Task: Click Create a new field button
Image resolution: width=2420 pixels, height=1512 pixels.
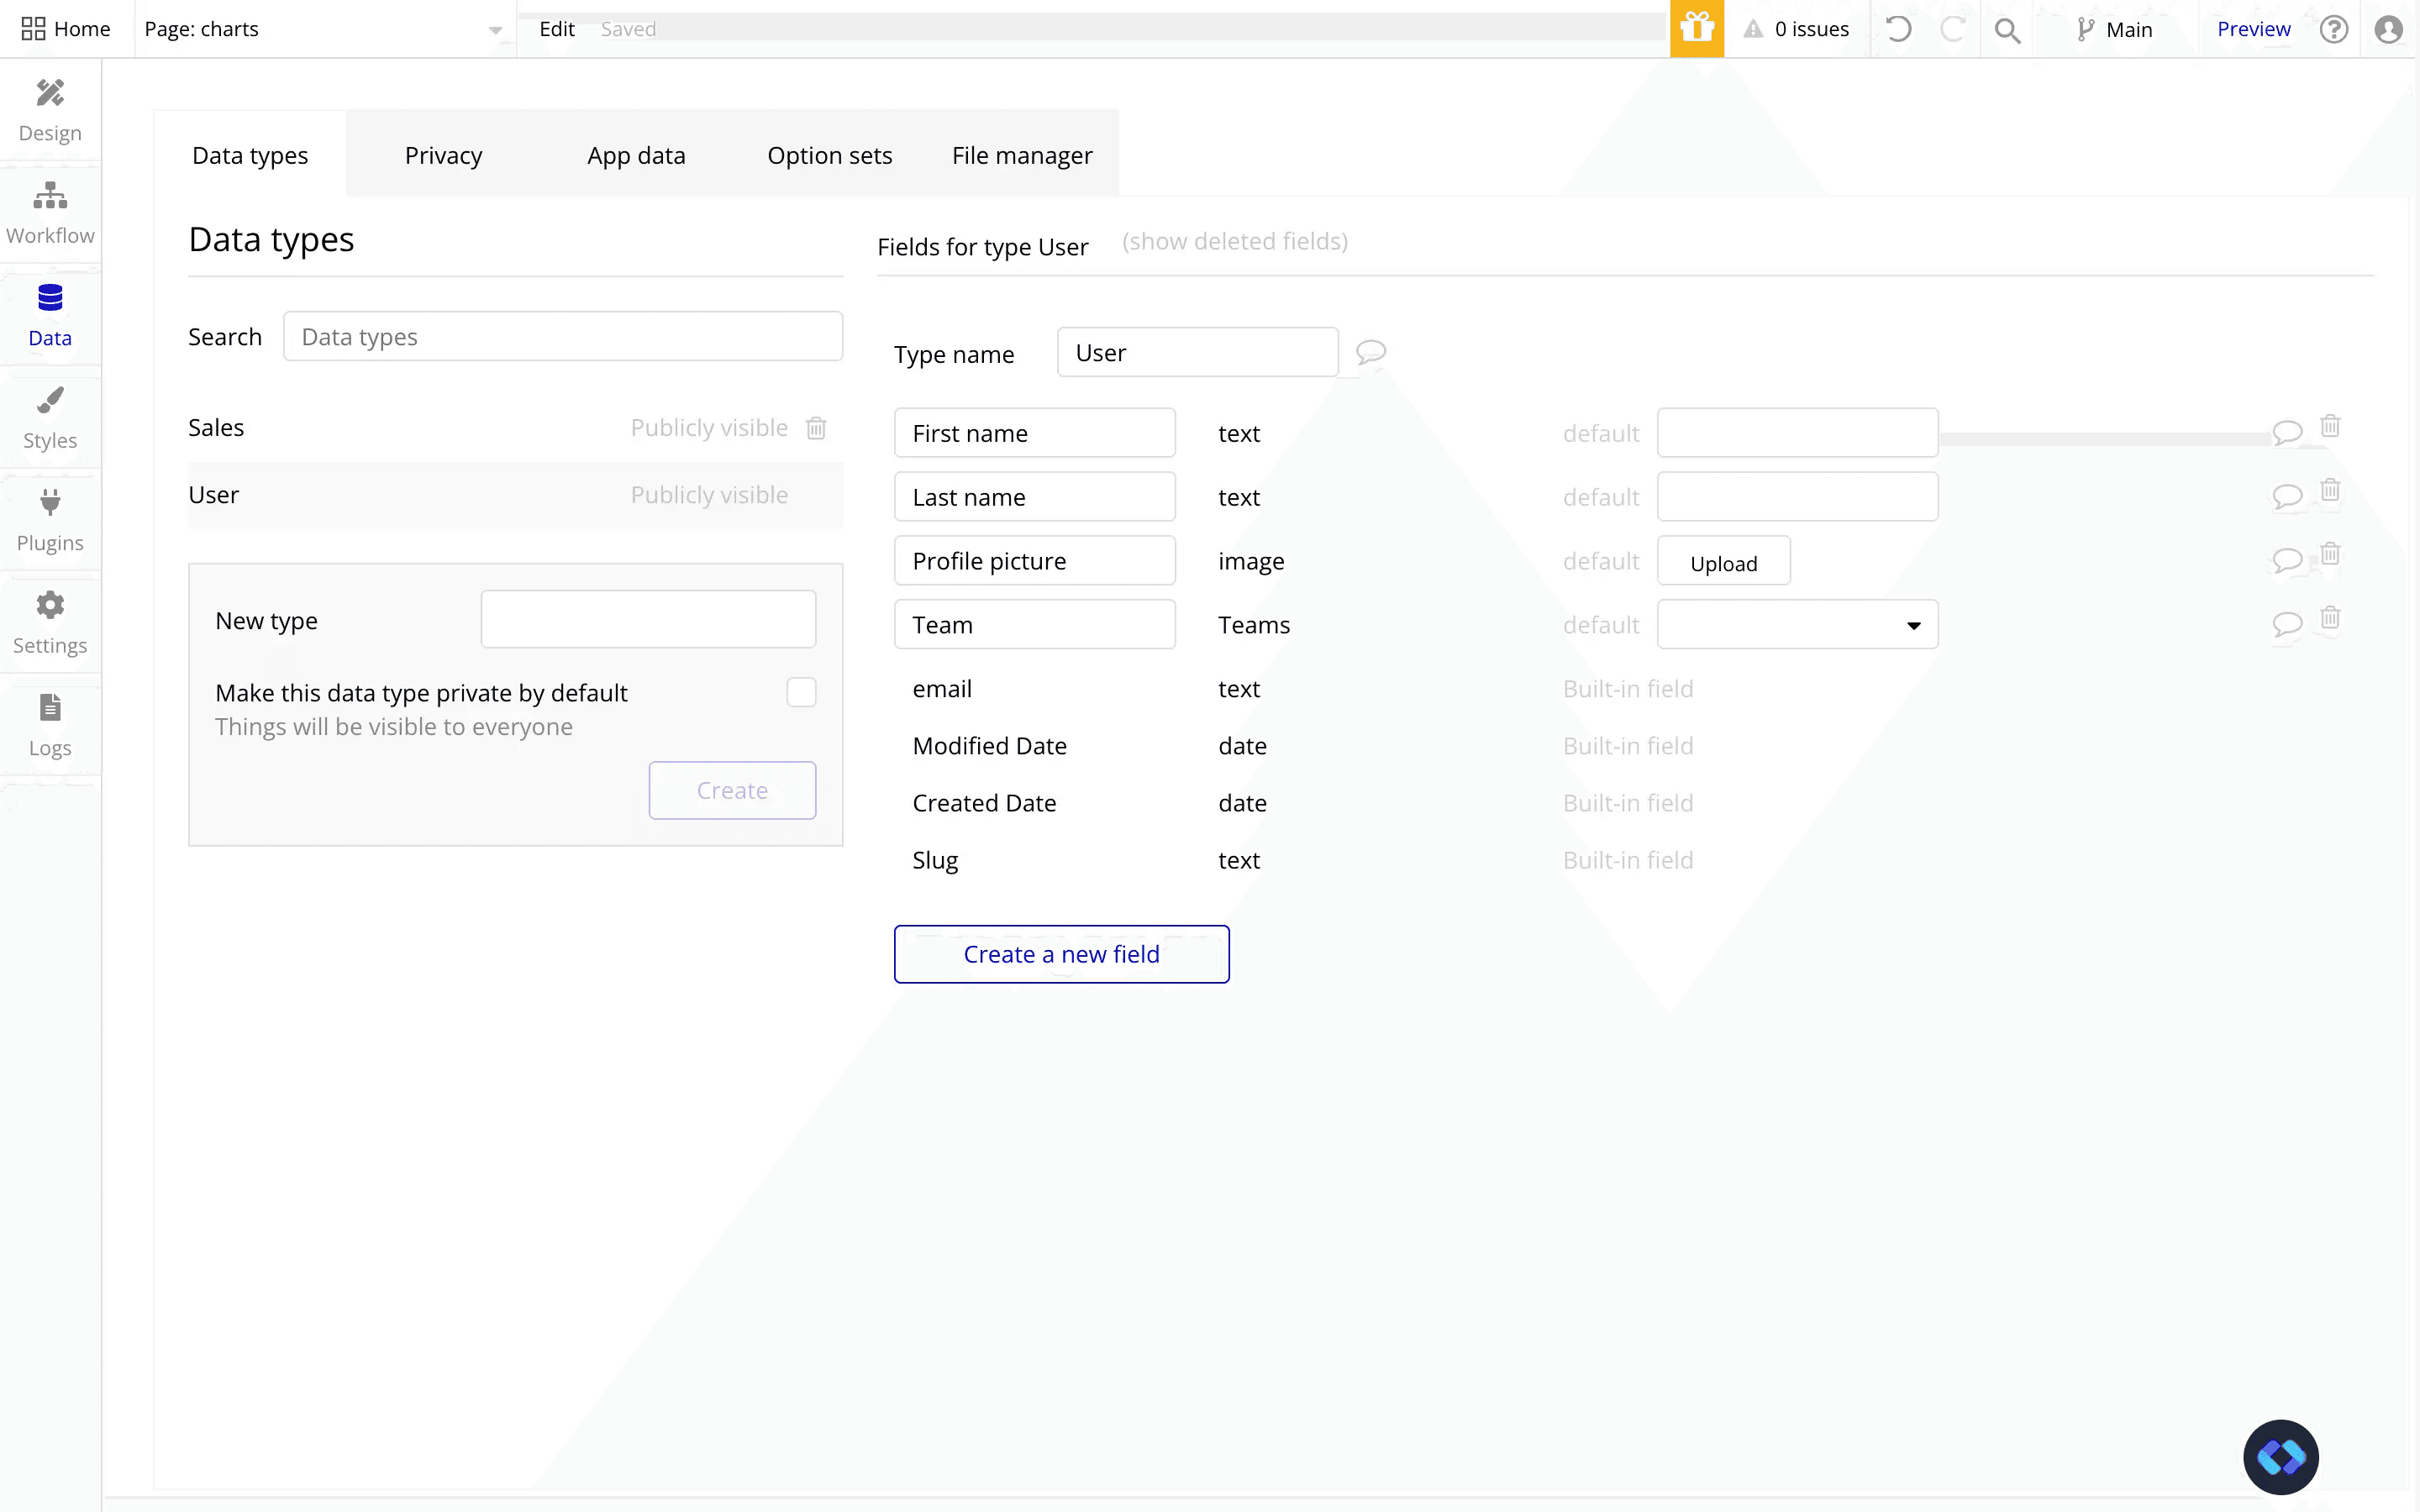Action: (x=1061, y=954)
